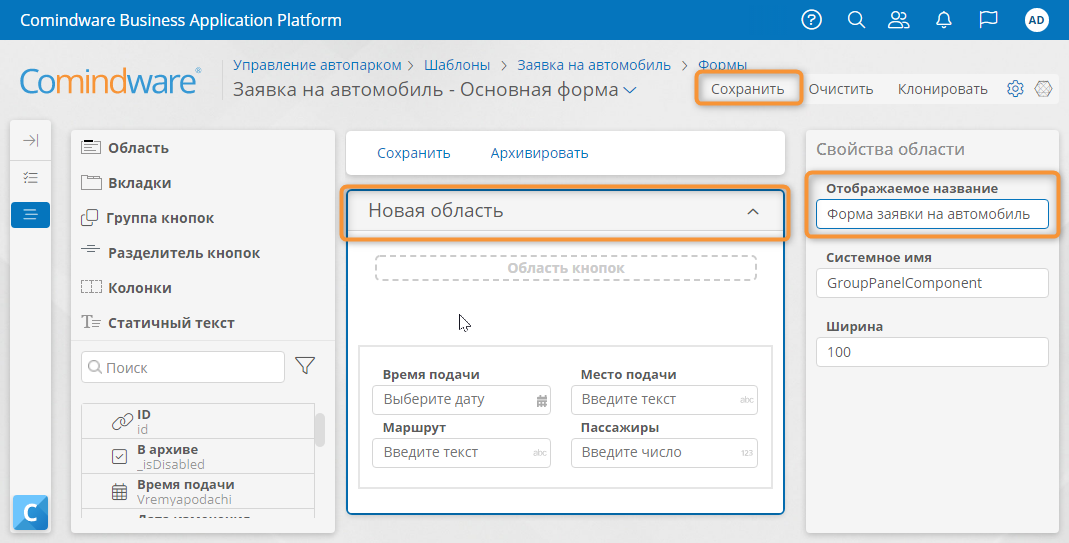Focus the Системное имя input field
Screen dimensions: 1069x543
(932, 283)
